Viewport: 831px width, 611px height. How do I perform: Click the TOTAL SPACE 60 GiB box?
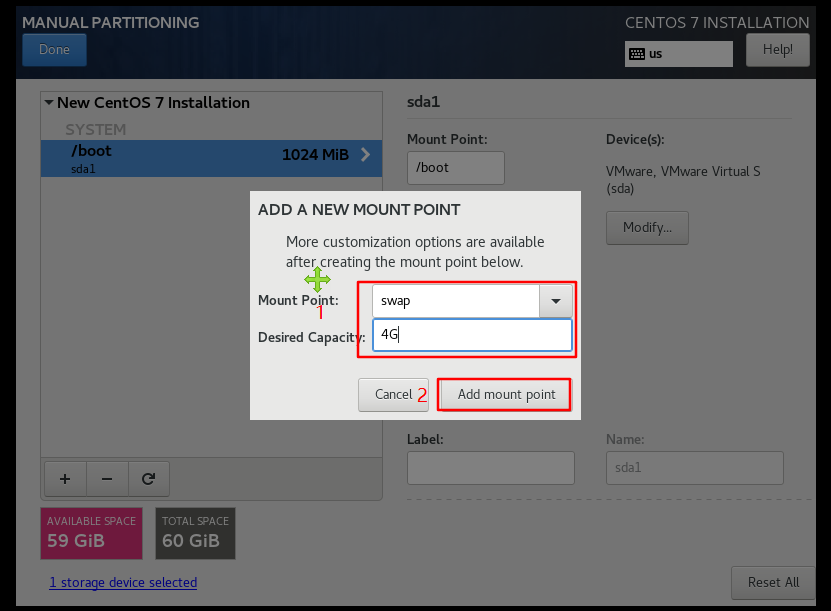click(196, 534)
